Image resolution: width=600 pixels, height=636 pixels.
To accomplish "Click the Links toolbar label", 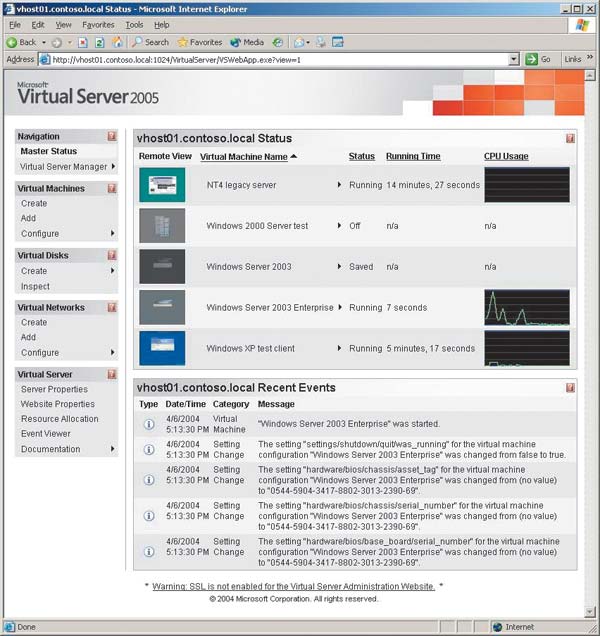I will pos(572,60).
